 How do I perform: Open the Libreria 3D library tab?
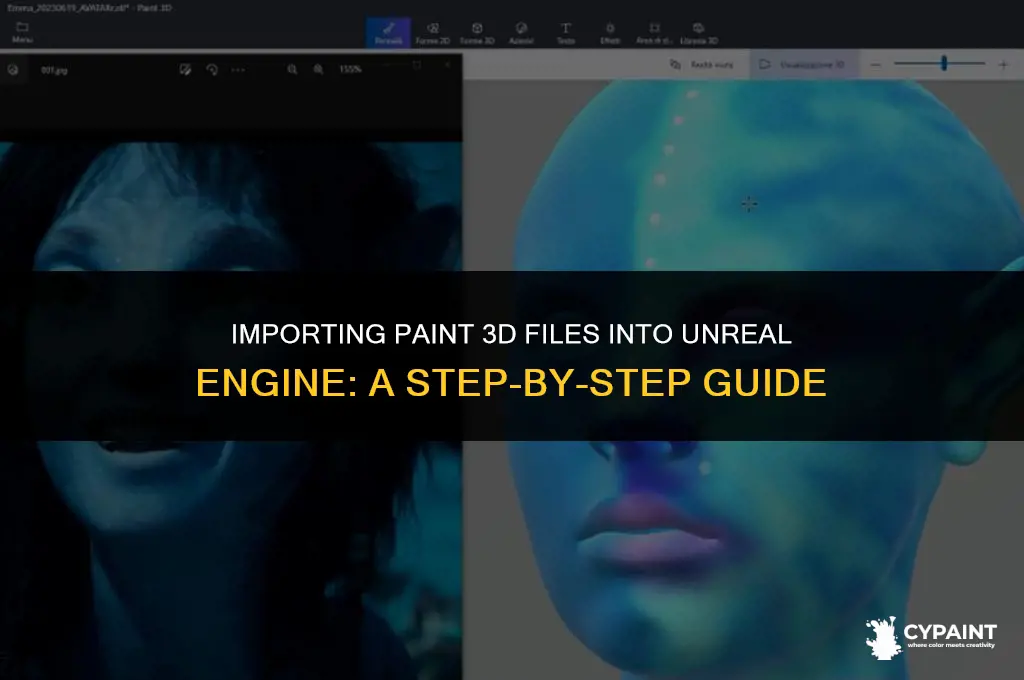698,33
